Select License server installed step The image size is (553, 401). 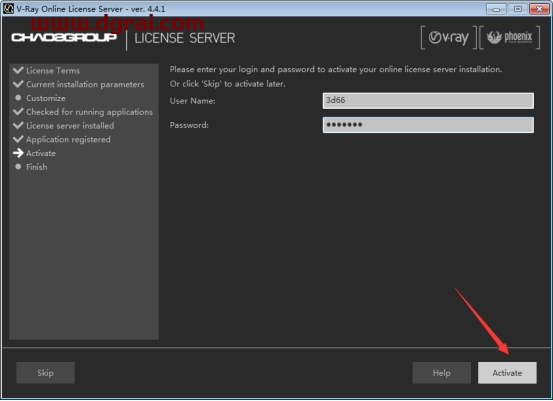[70, 126]
